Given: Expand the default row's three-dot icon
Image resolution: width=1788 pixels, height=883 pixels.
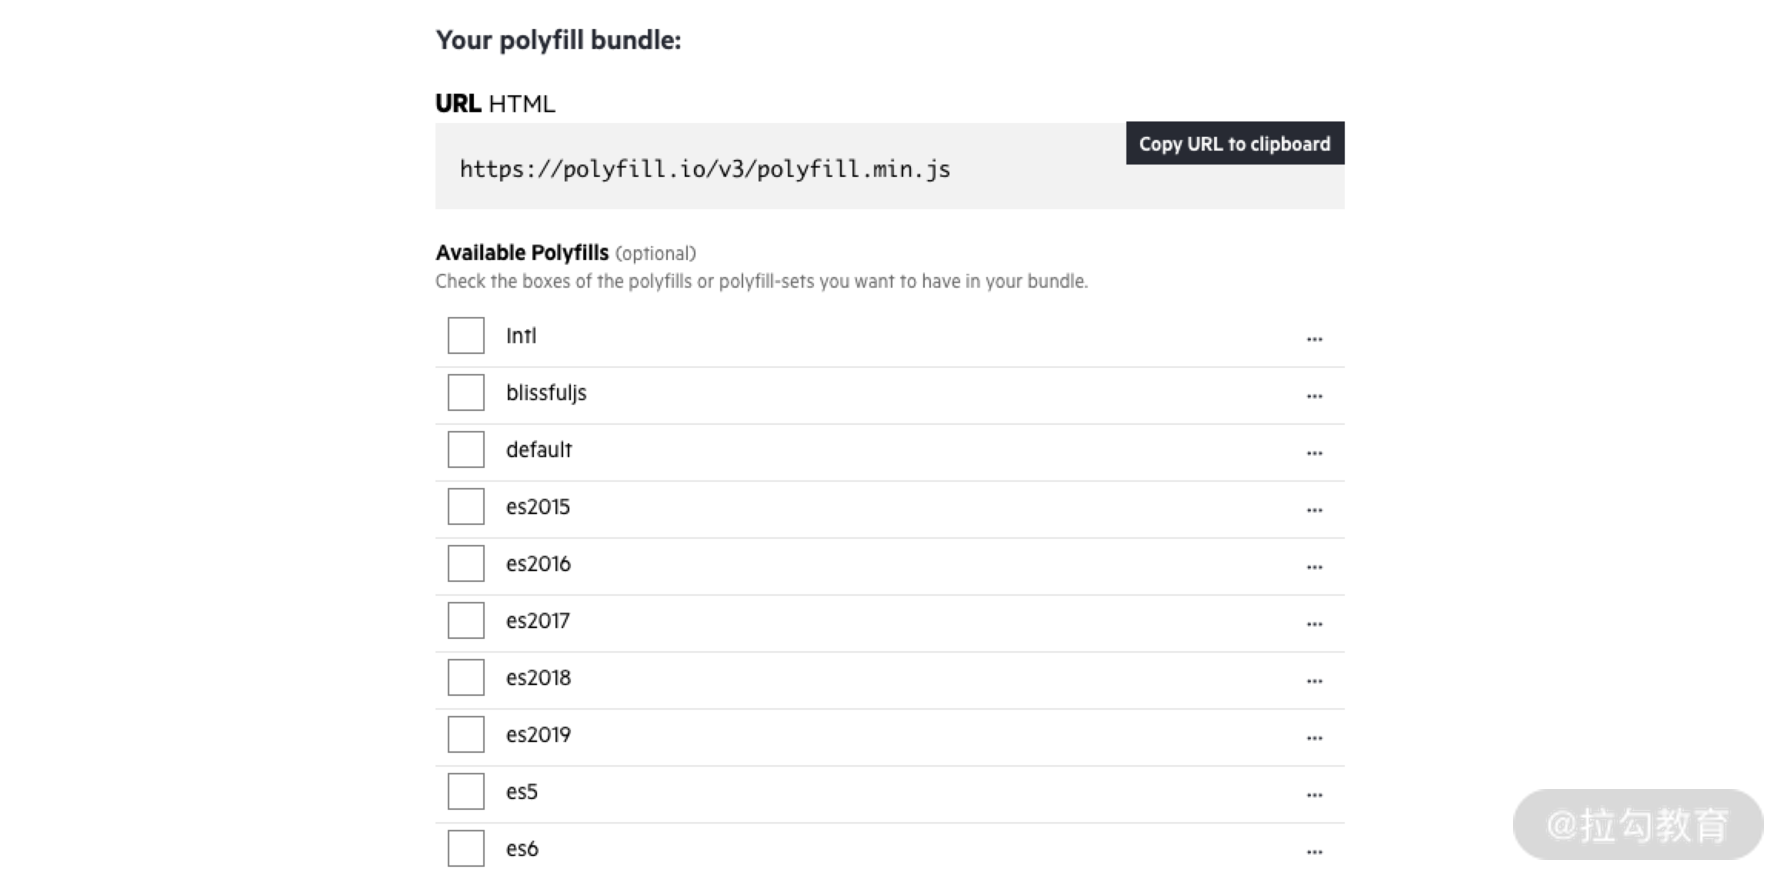Looking at the screenshot, I should (1314, 453).
